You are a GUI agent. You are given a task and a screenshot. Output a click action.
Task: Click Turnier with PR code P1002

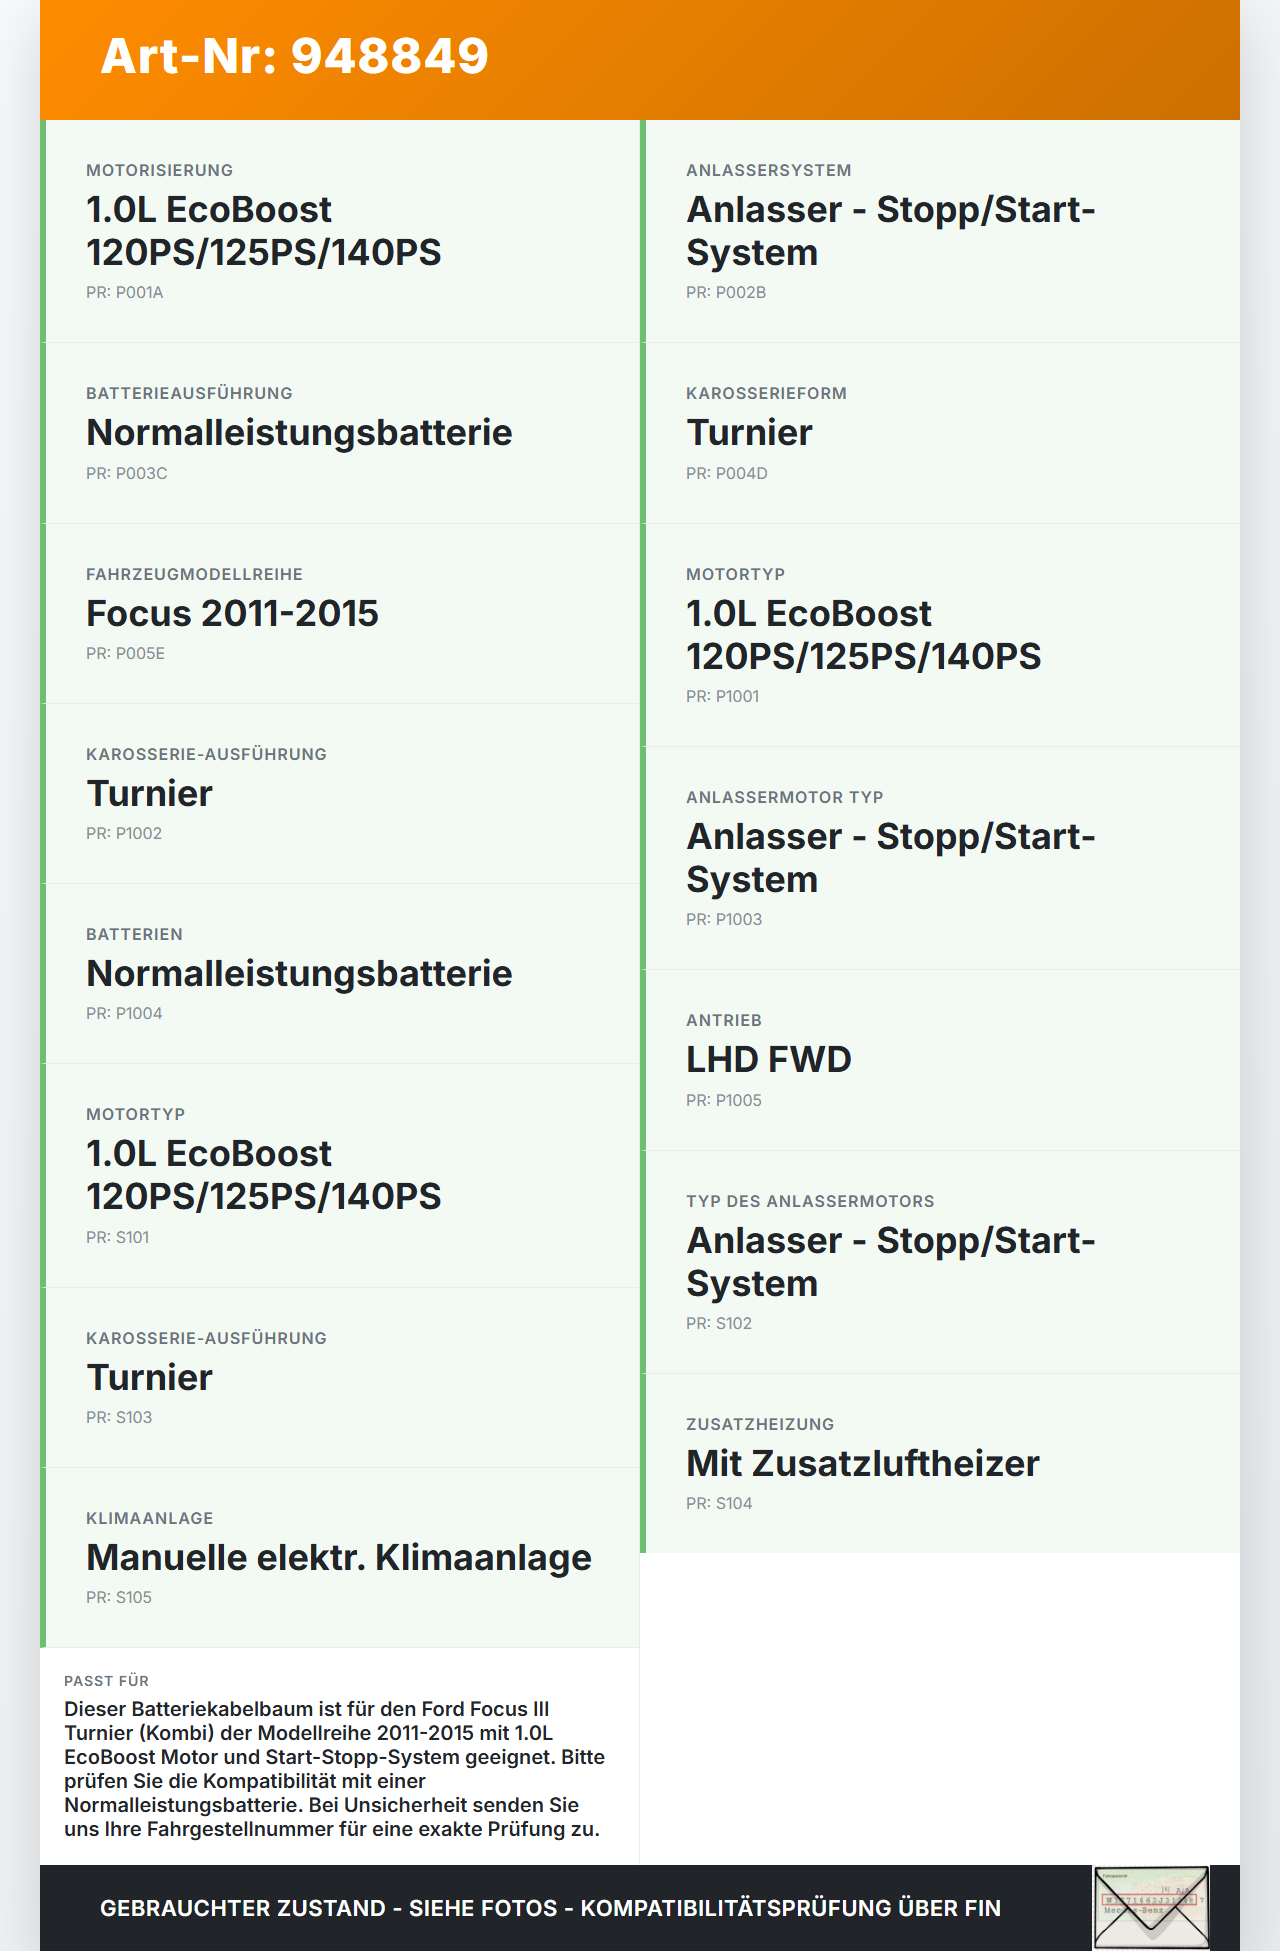149,793
